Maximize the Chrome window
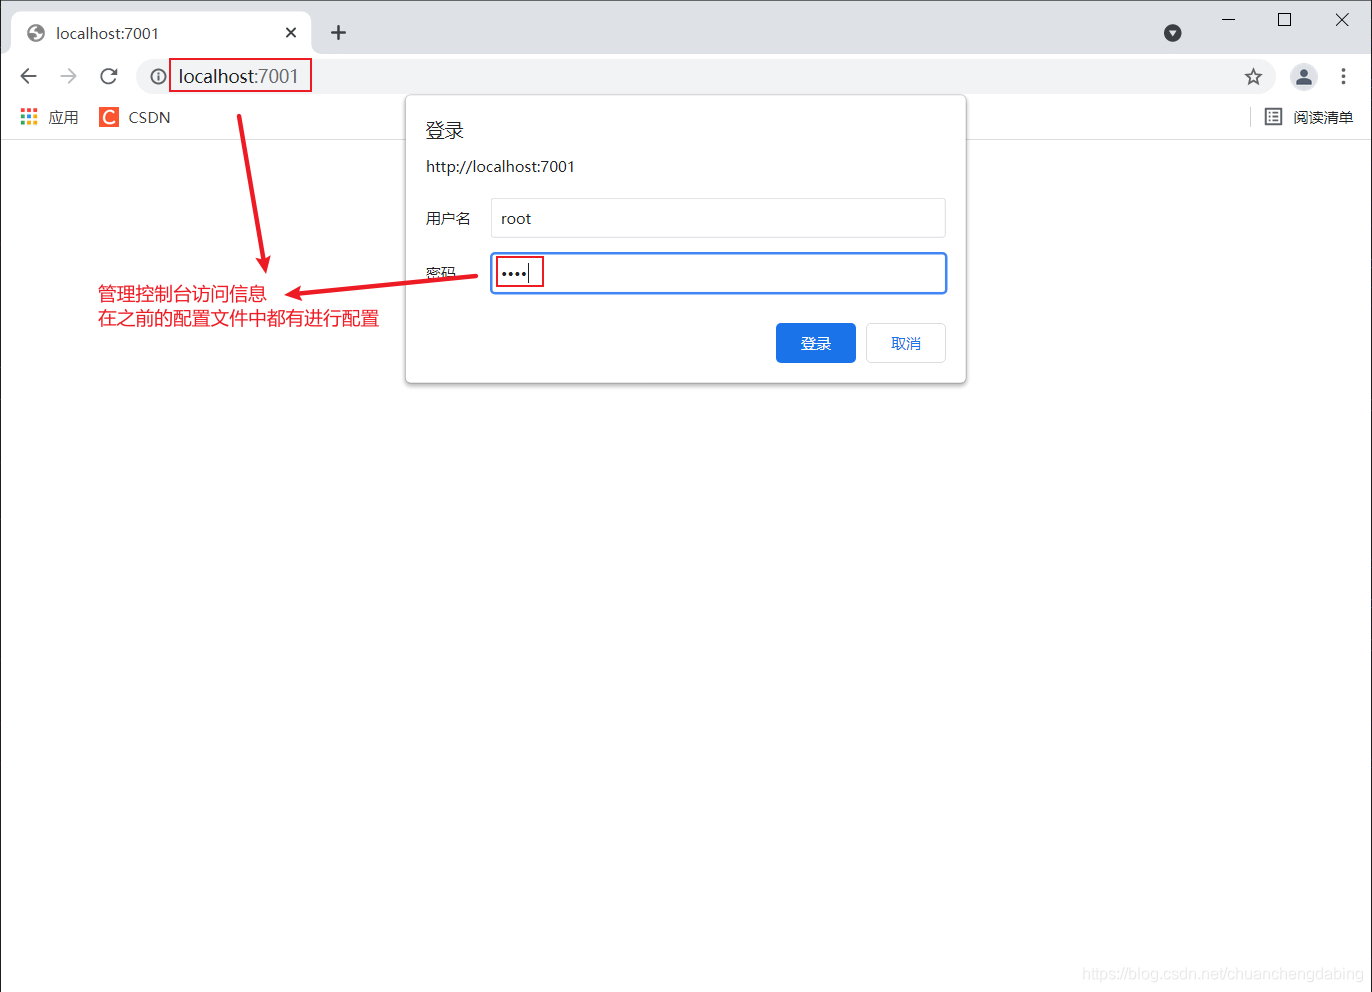The width and height of the screenshot is (1372, 992). 1285,19
